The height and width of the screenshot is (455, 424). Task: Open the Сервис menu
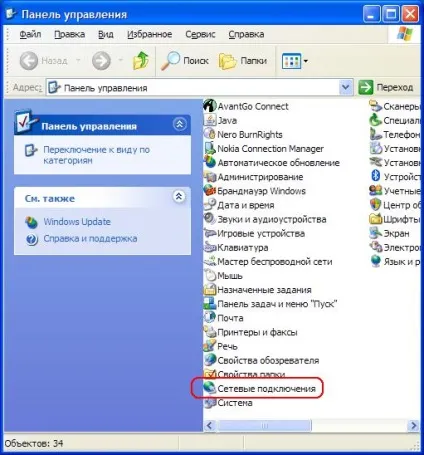point(200,34)
